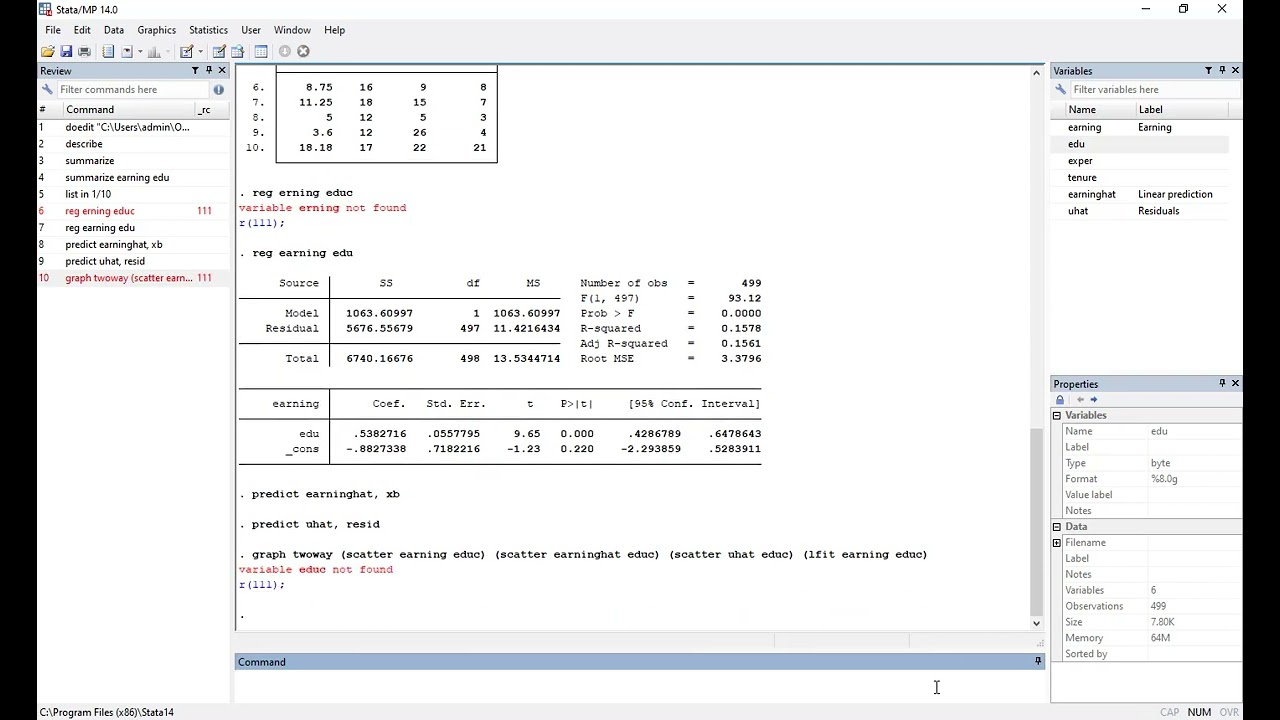This screenshot has height=720, width=1280.
Task: Toggle the pin icon in Properties panel
Action: tap(1222, 384)
